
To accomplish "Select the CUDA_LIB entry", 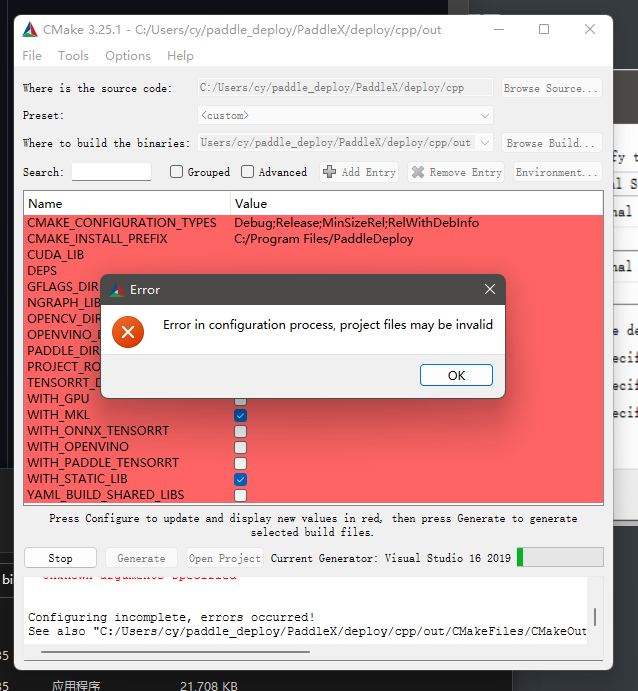I will pyautogui.click(x=56, y=255).
